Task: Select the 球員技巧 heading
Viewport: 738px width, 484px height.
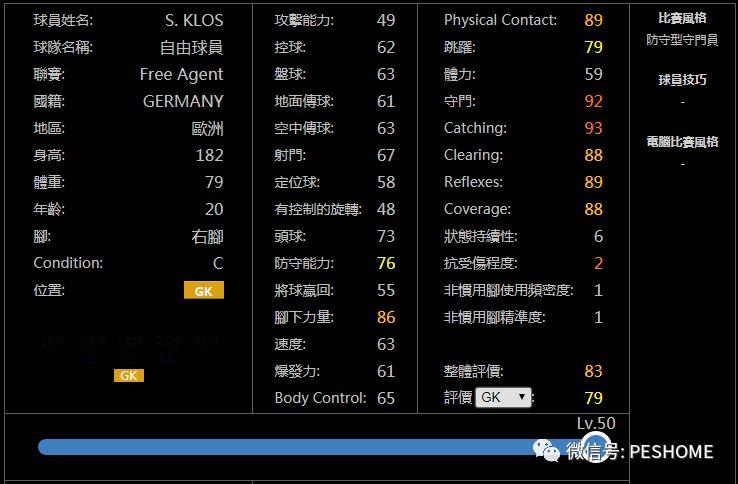Action: 682,80
